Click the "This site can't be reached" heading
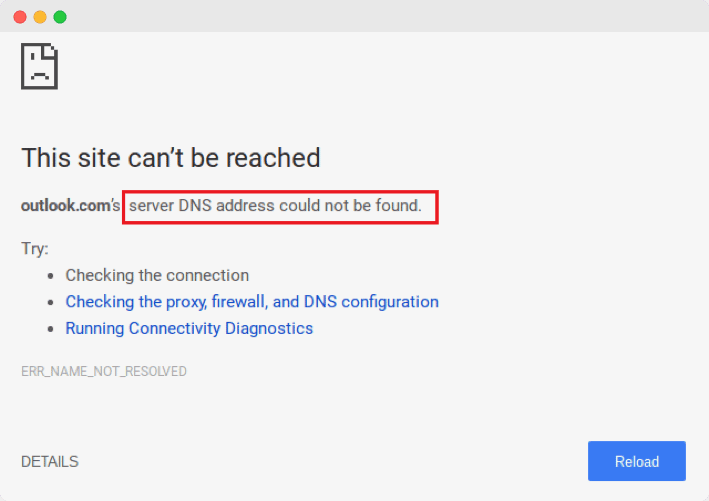 tap(171, 158)
